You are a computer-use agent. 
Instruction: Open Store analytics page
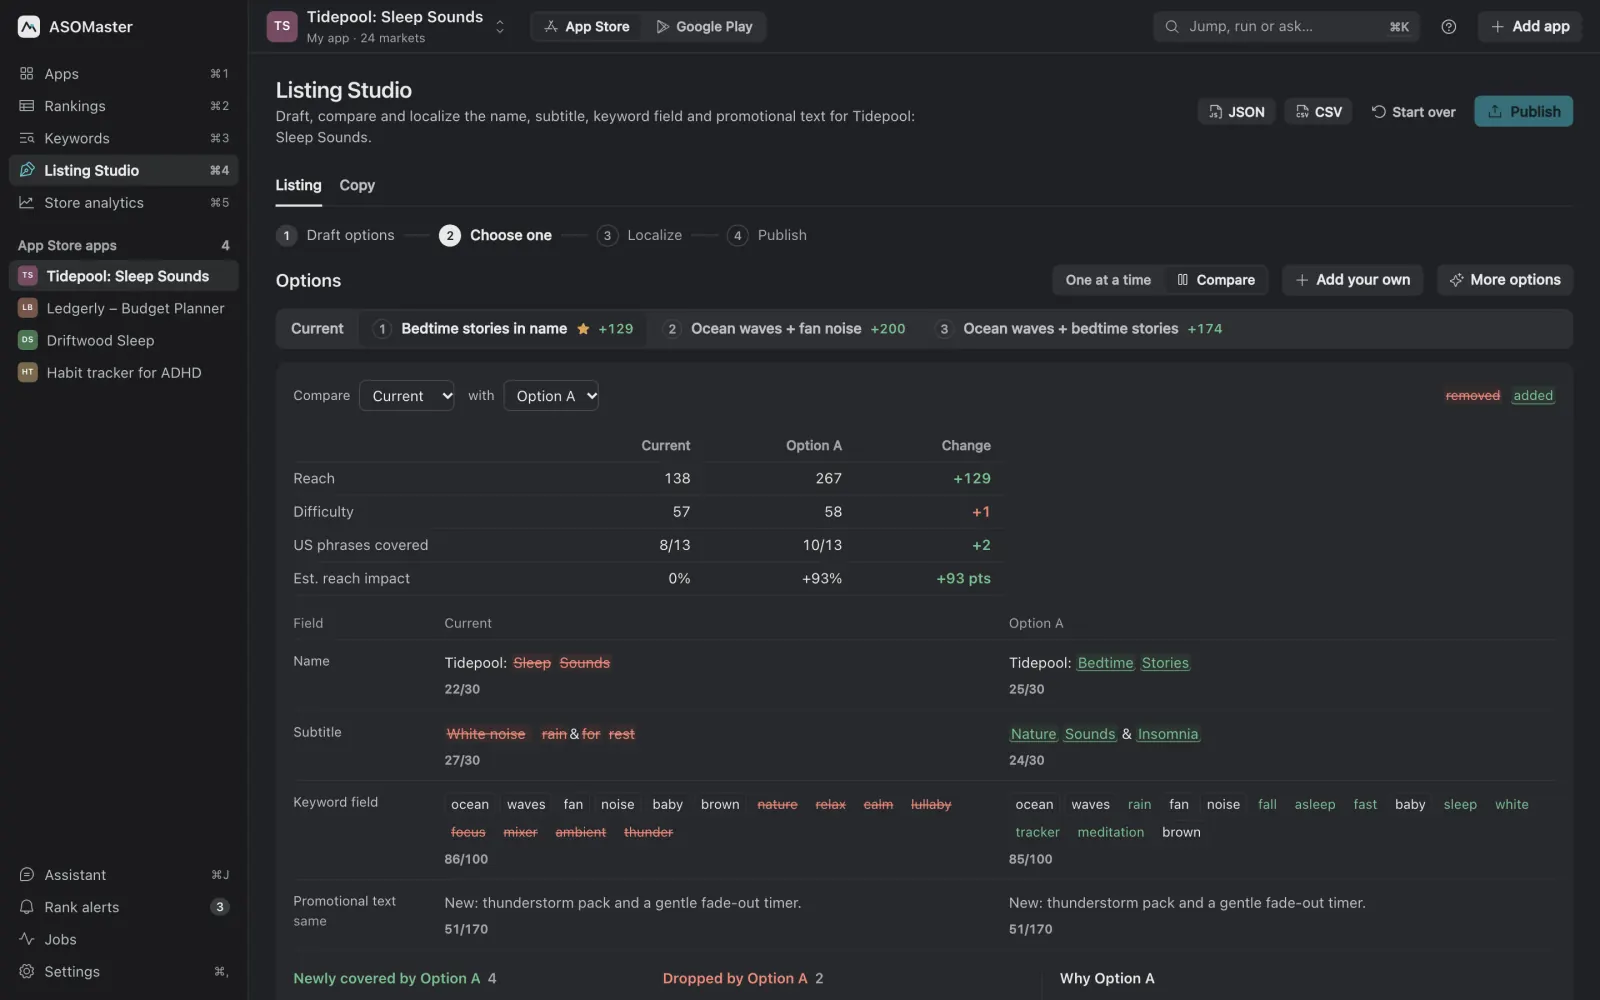(124, 202)
